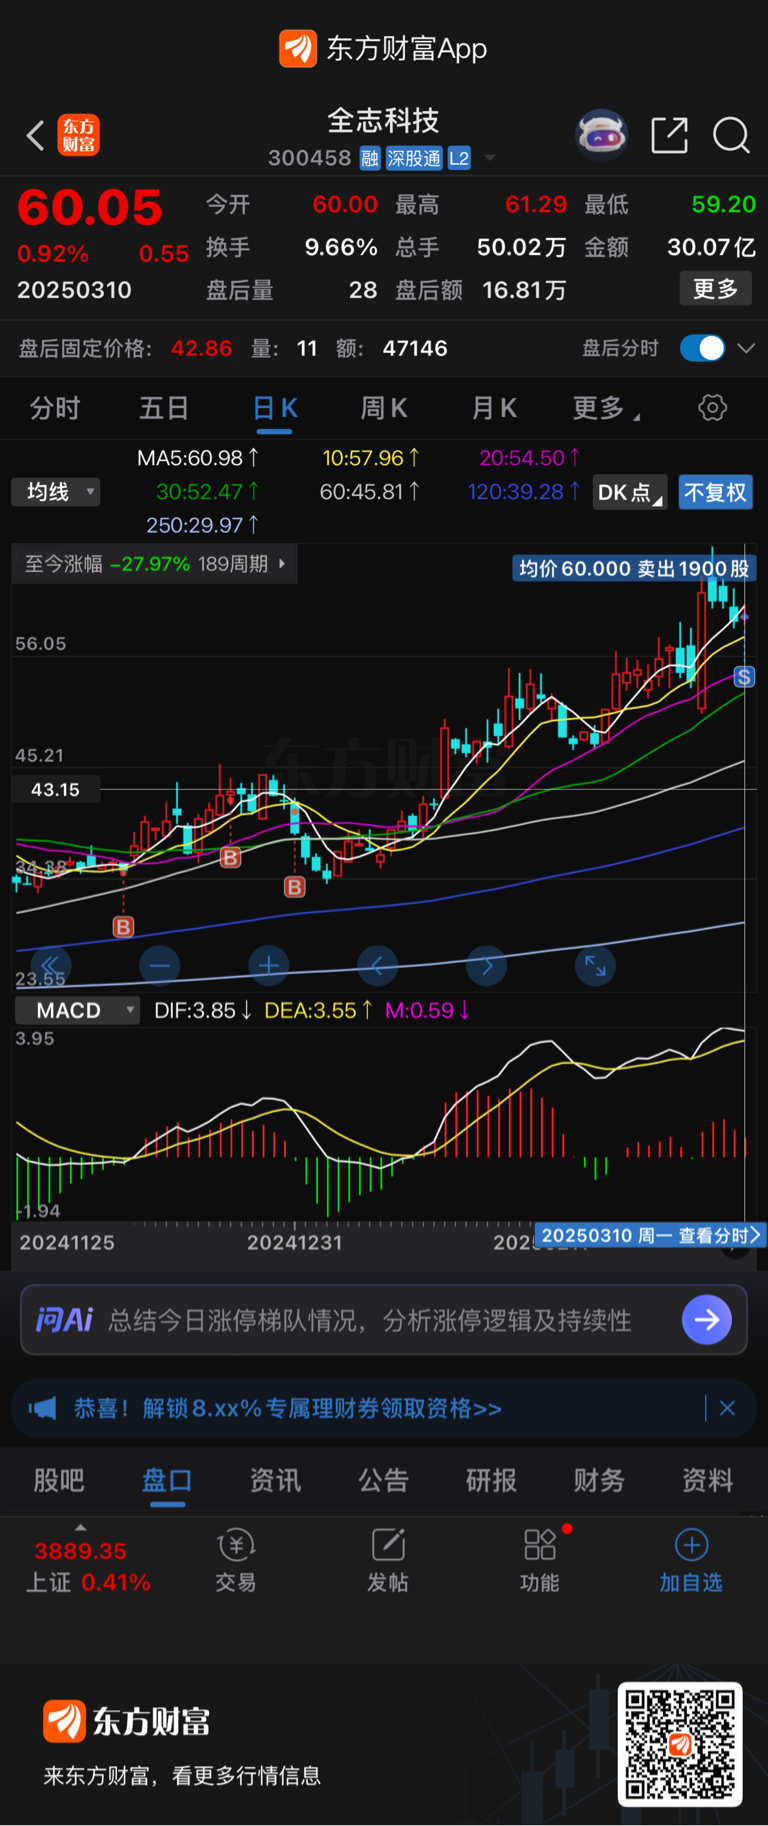The width and height of the screenshot is (768, 1826).
Task: Expand the 盘后分时 chevron
Action: point(745,348)
